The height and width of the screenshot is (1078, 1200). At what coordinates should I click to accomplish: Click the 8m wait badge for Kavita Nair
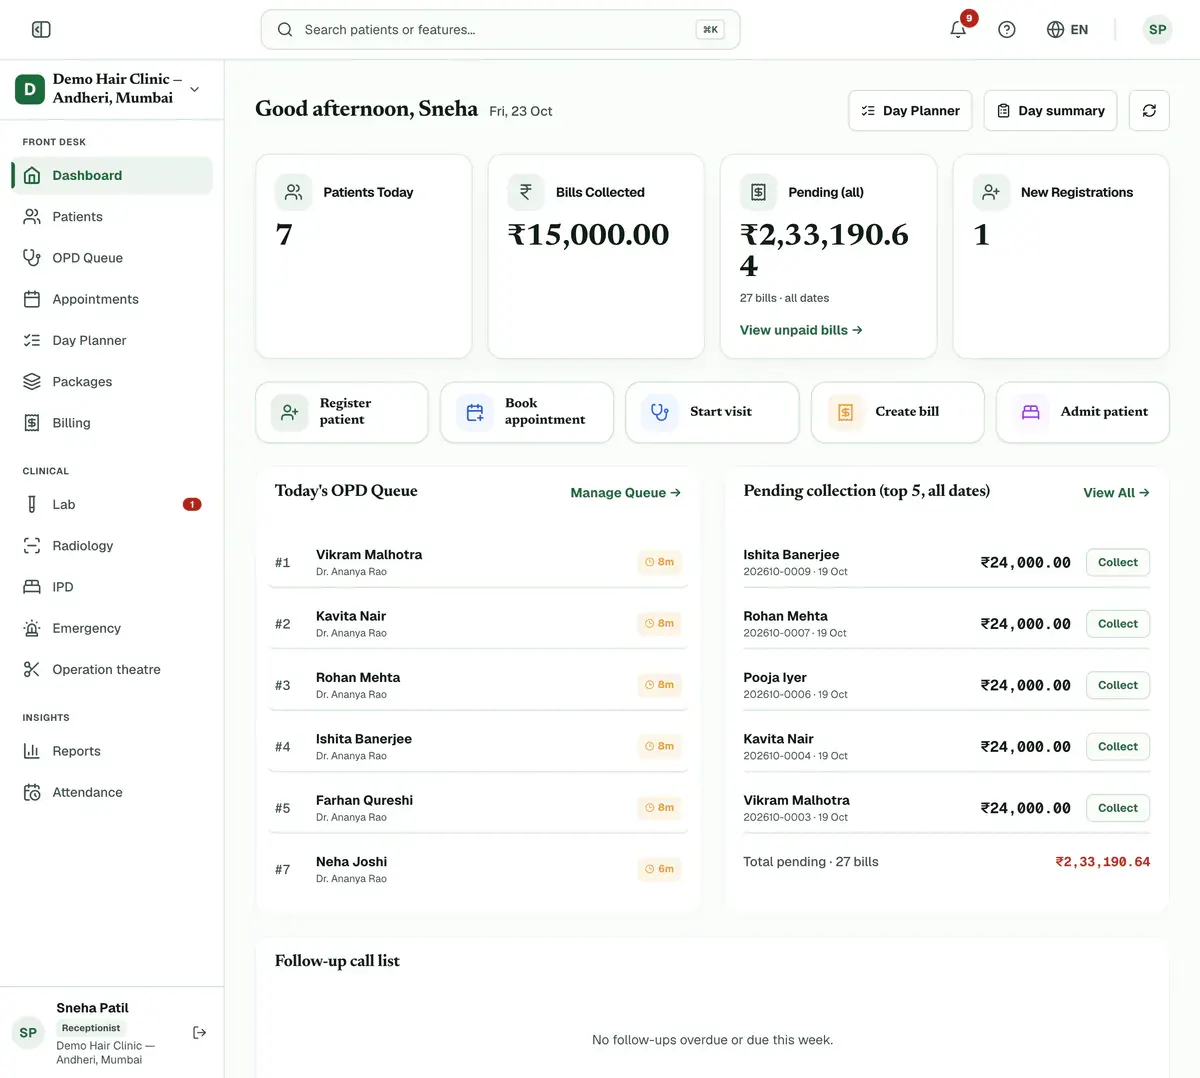tap(660, 624)
